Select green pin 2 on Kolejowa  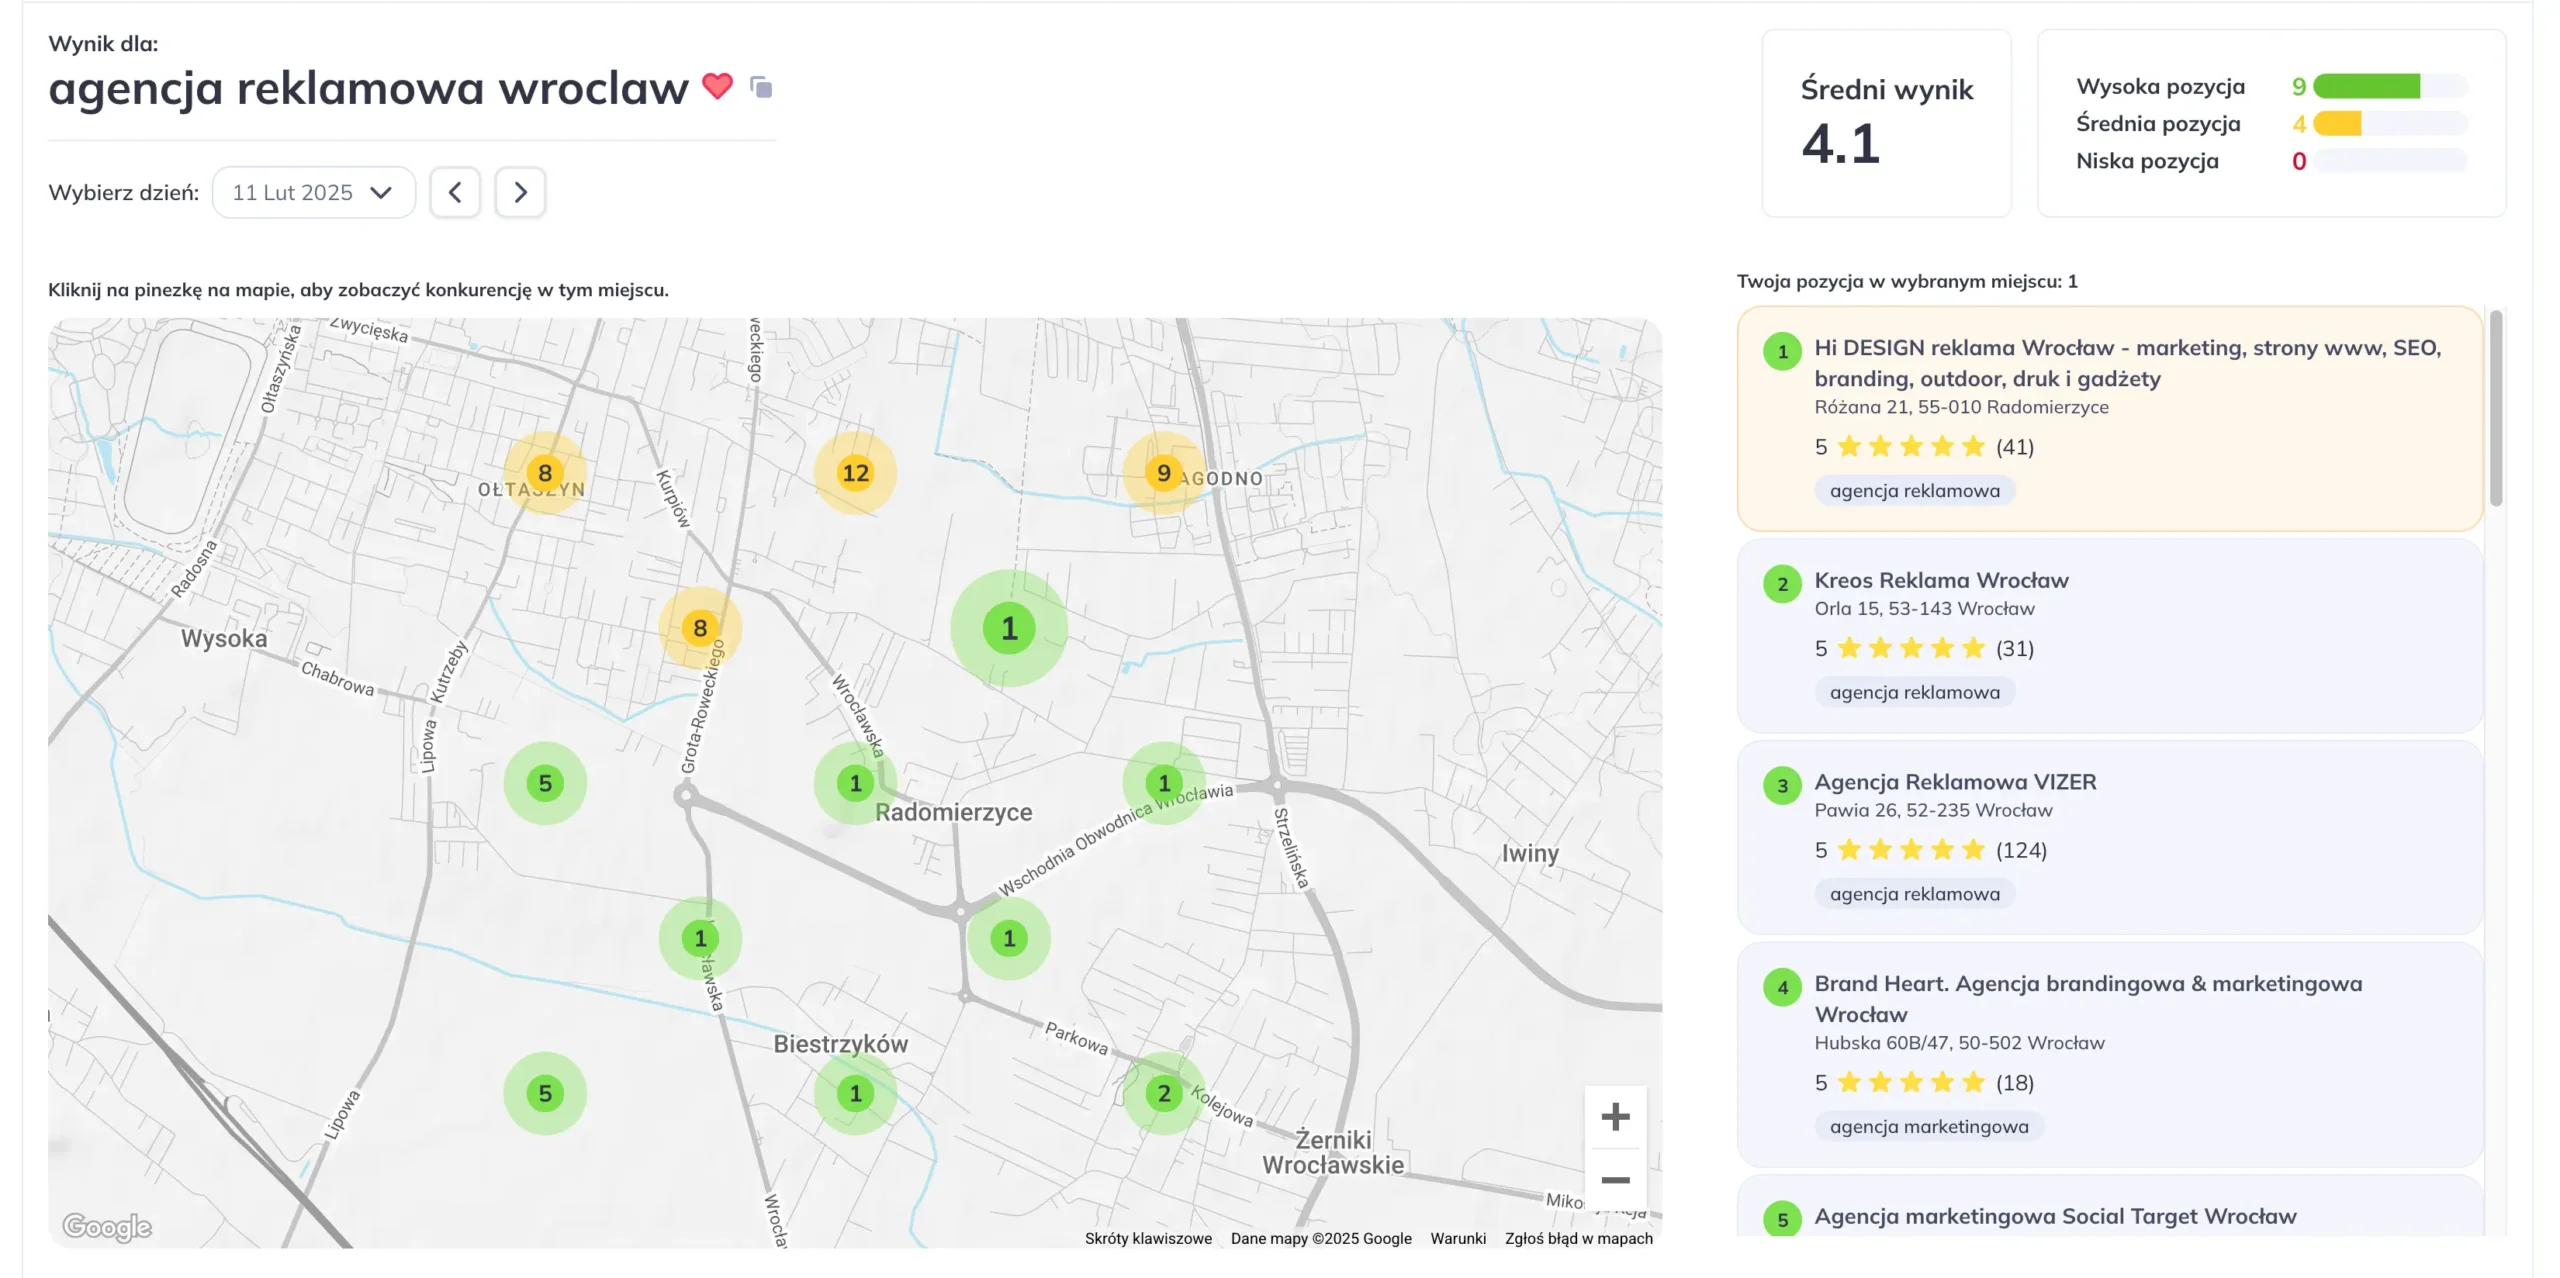pos(1164,1093)
